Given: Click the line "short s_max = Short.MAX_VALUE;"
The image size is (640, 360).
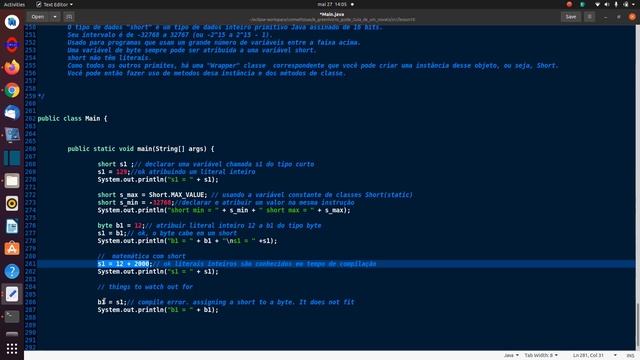Looking at the screenshot, I should tap(152, 195).
